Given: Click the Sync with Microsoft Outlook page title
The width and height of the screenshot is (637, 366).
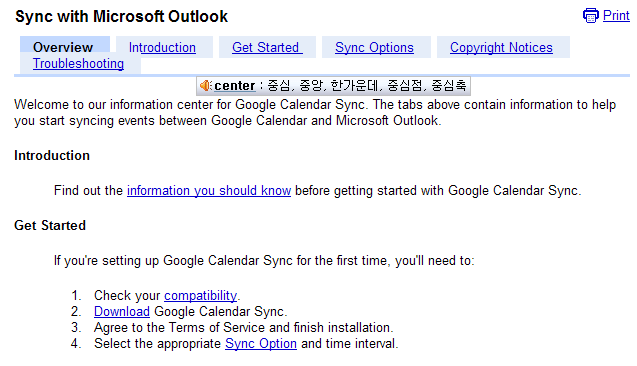Looking at the screenshot, I should 121,17.
